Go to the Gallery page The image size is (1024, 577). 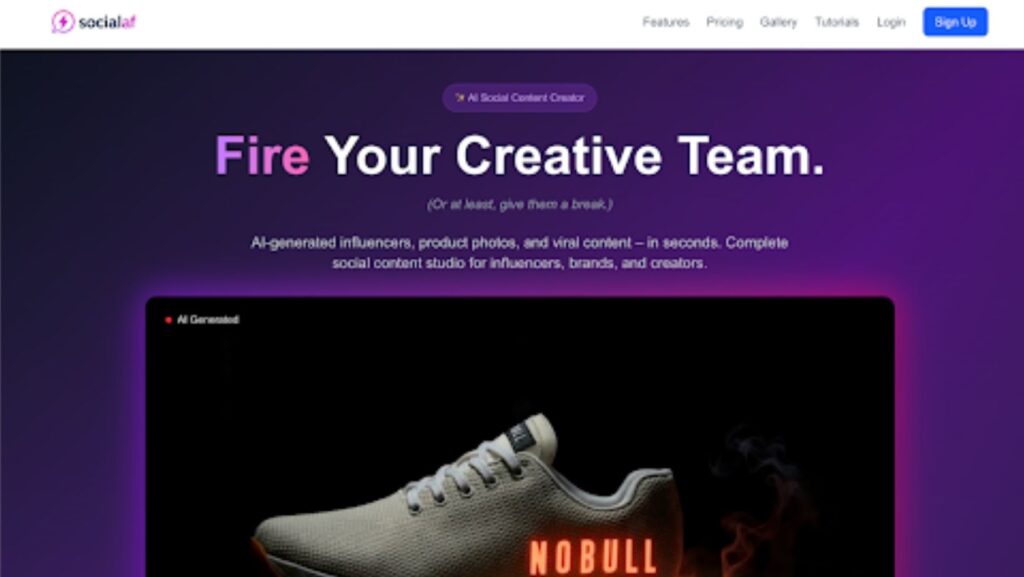point(778,22)
